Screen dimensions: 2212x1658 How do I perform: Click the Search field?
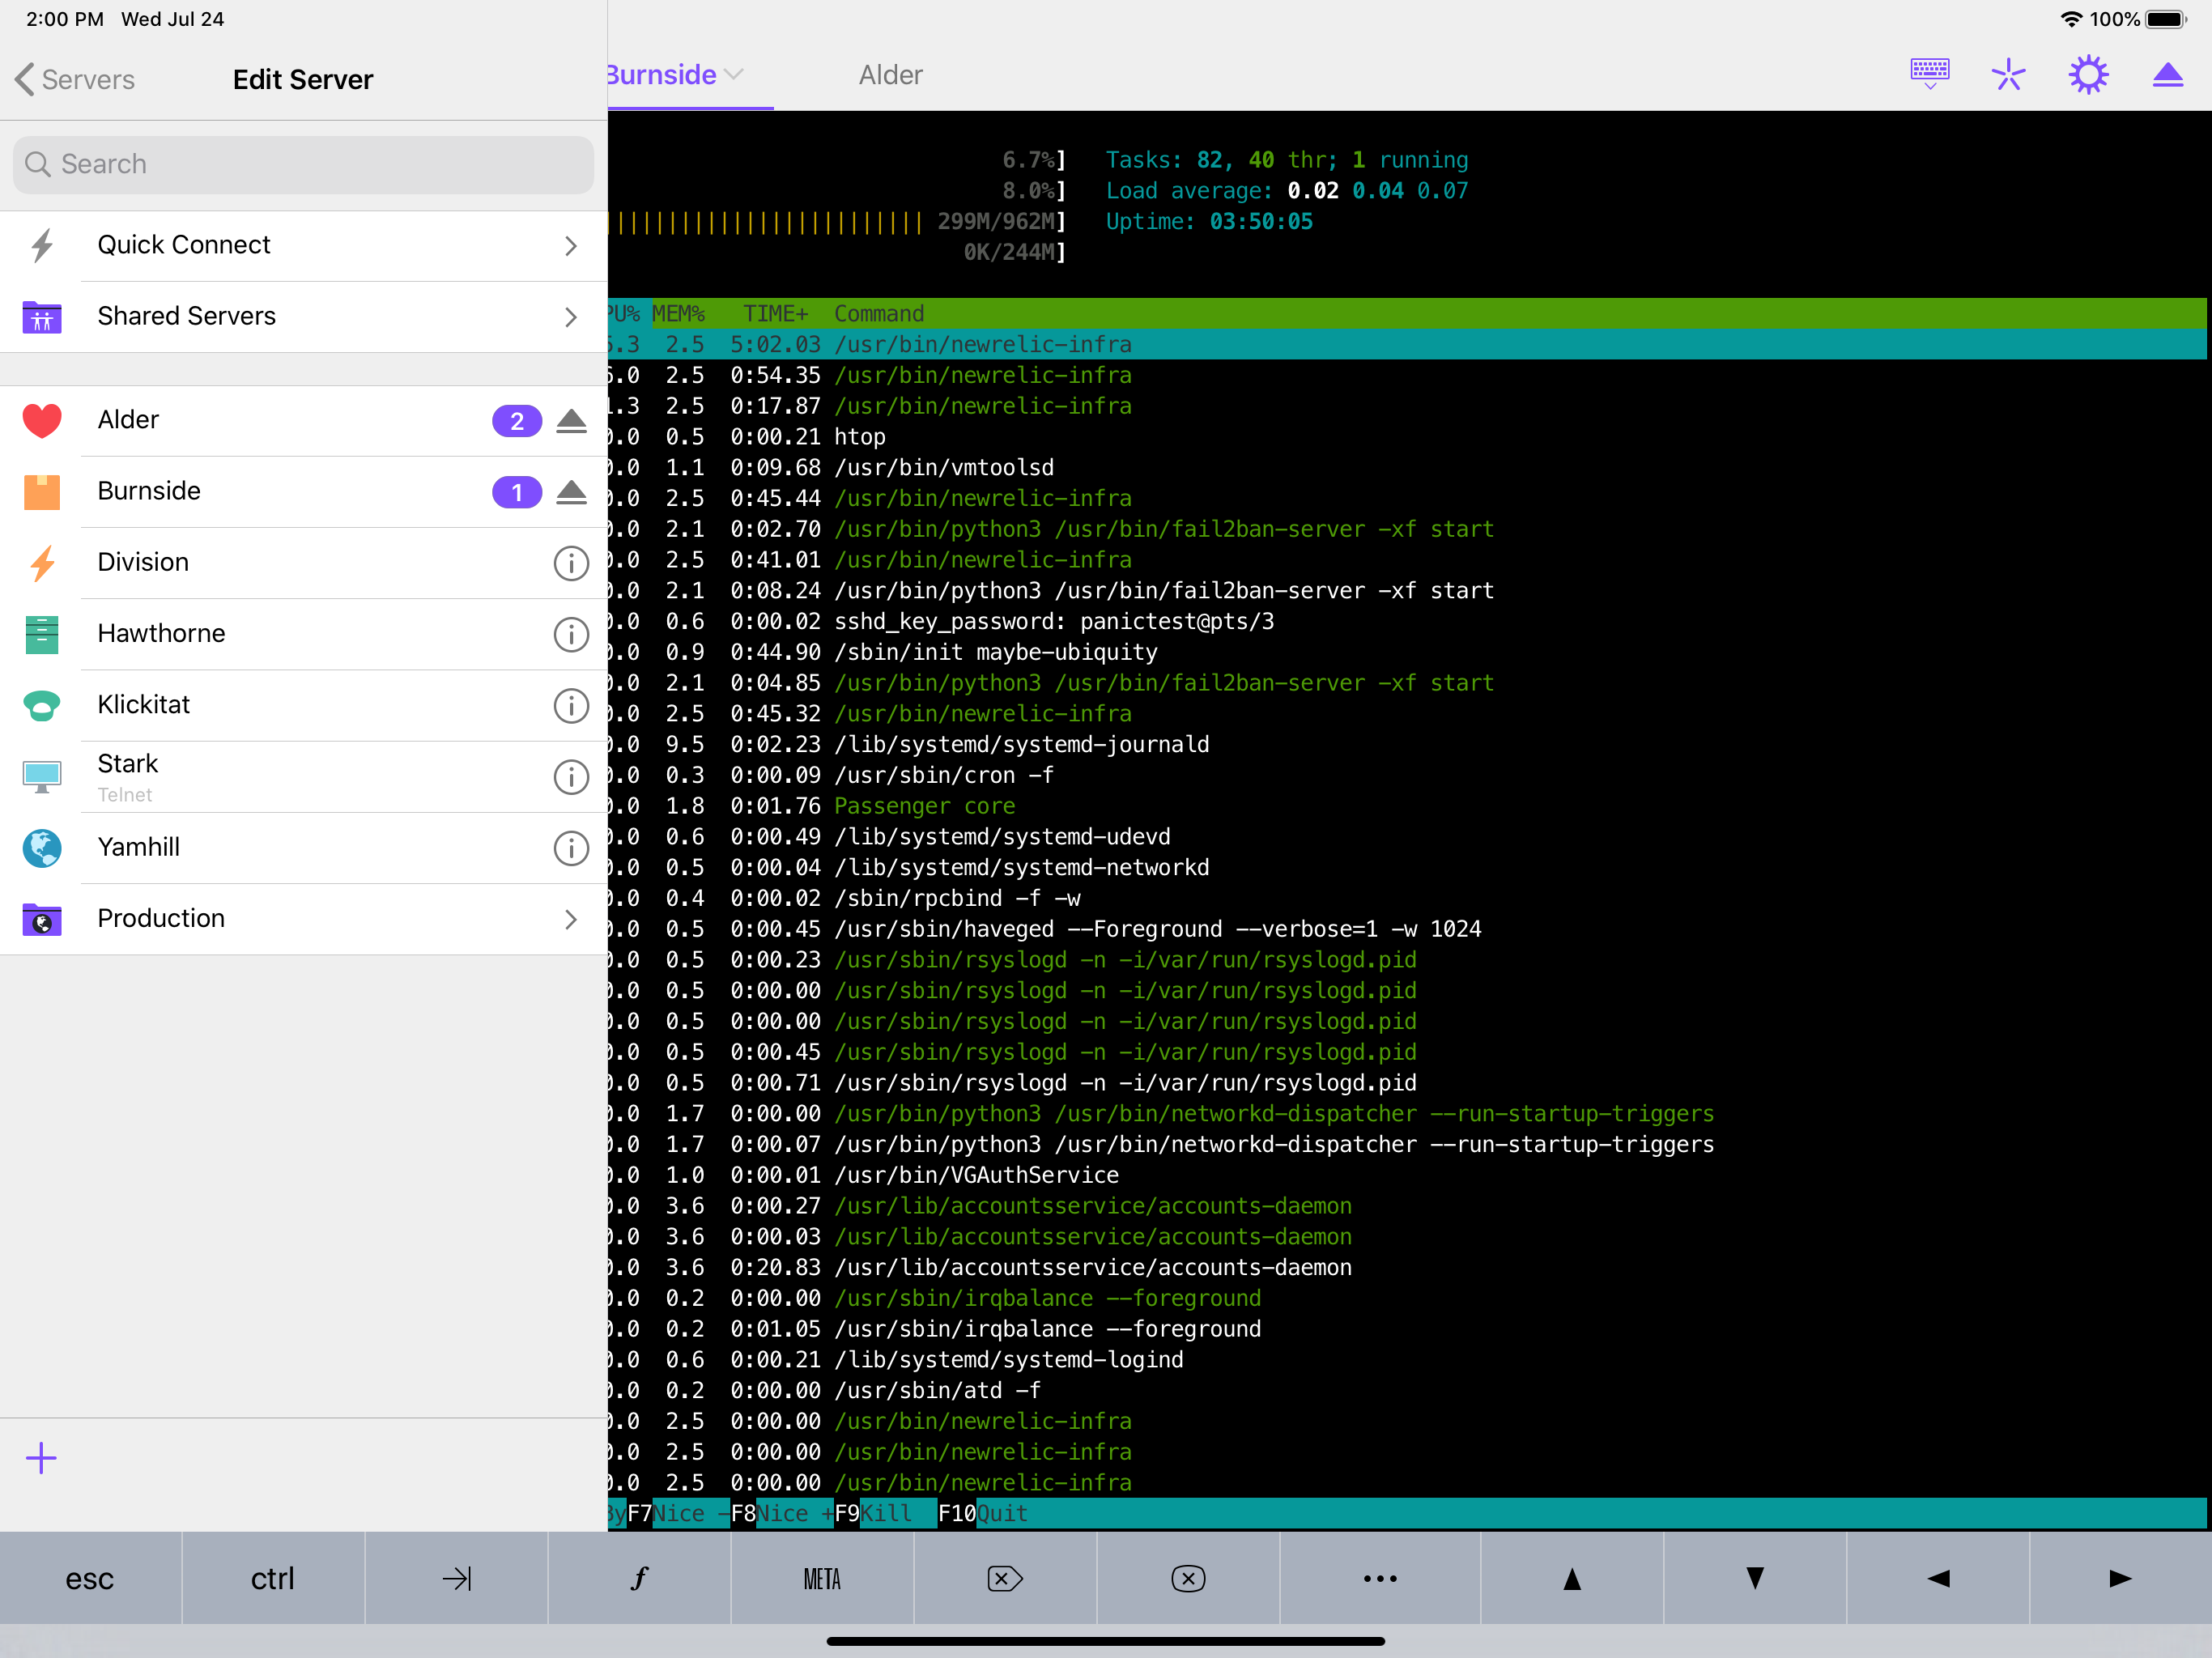tap(303, 164)
